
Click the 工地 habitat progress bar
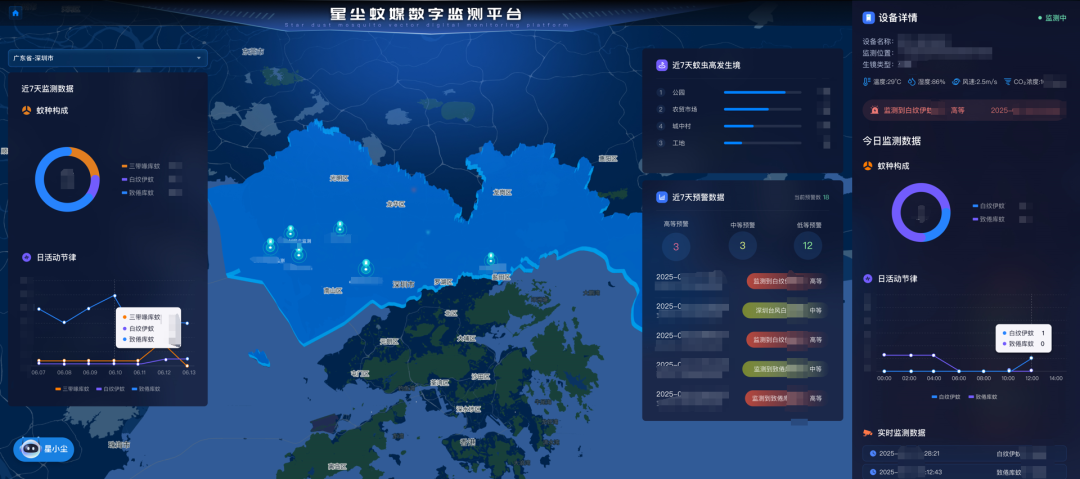pos(762,143)
